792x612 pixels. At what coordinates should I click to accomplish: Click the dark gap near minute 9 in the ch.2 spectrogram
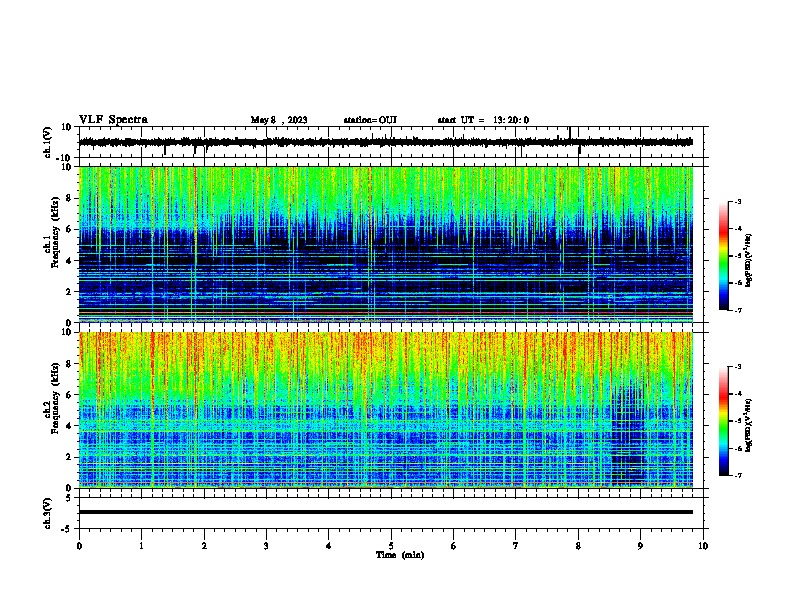coord(628,434)
